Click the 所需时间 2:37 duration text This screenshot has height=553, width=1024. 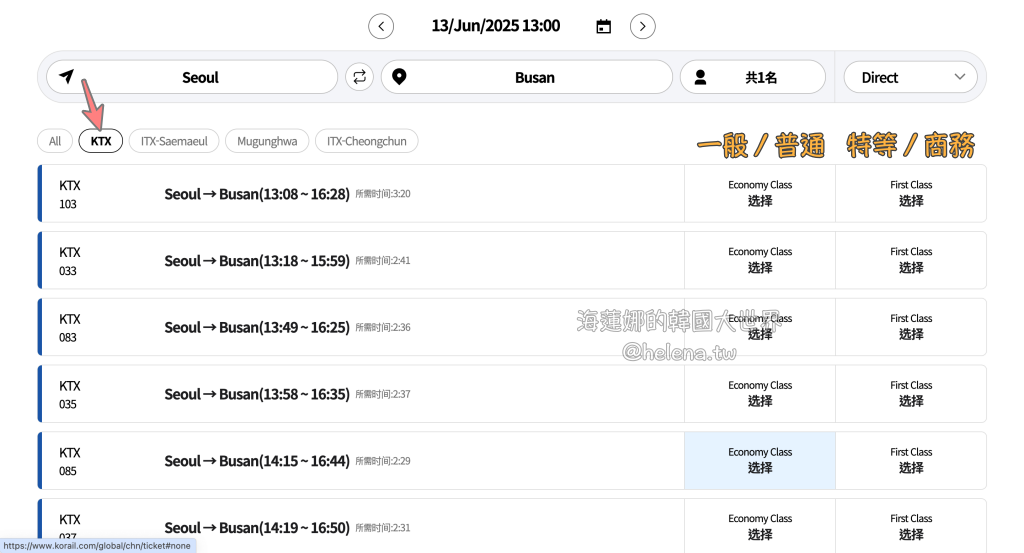click(x=383, y=394)
